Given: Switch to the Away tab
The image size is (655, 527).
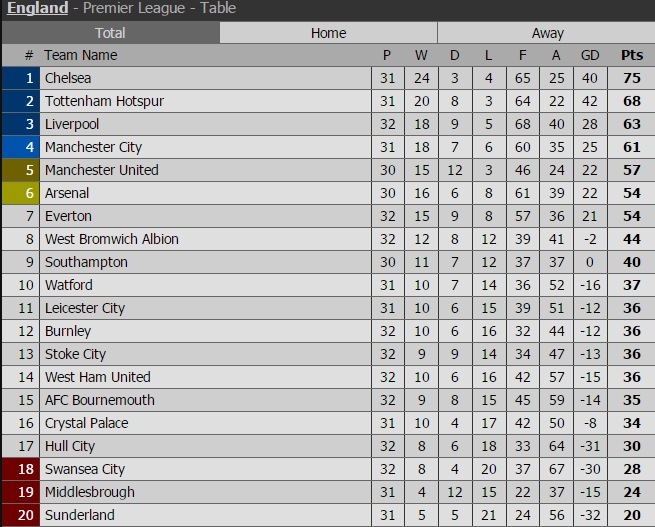Looking at the screenshot, I should [x=547, y=33].
